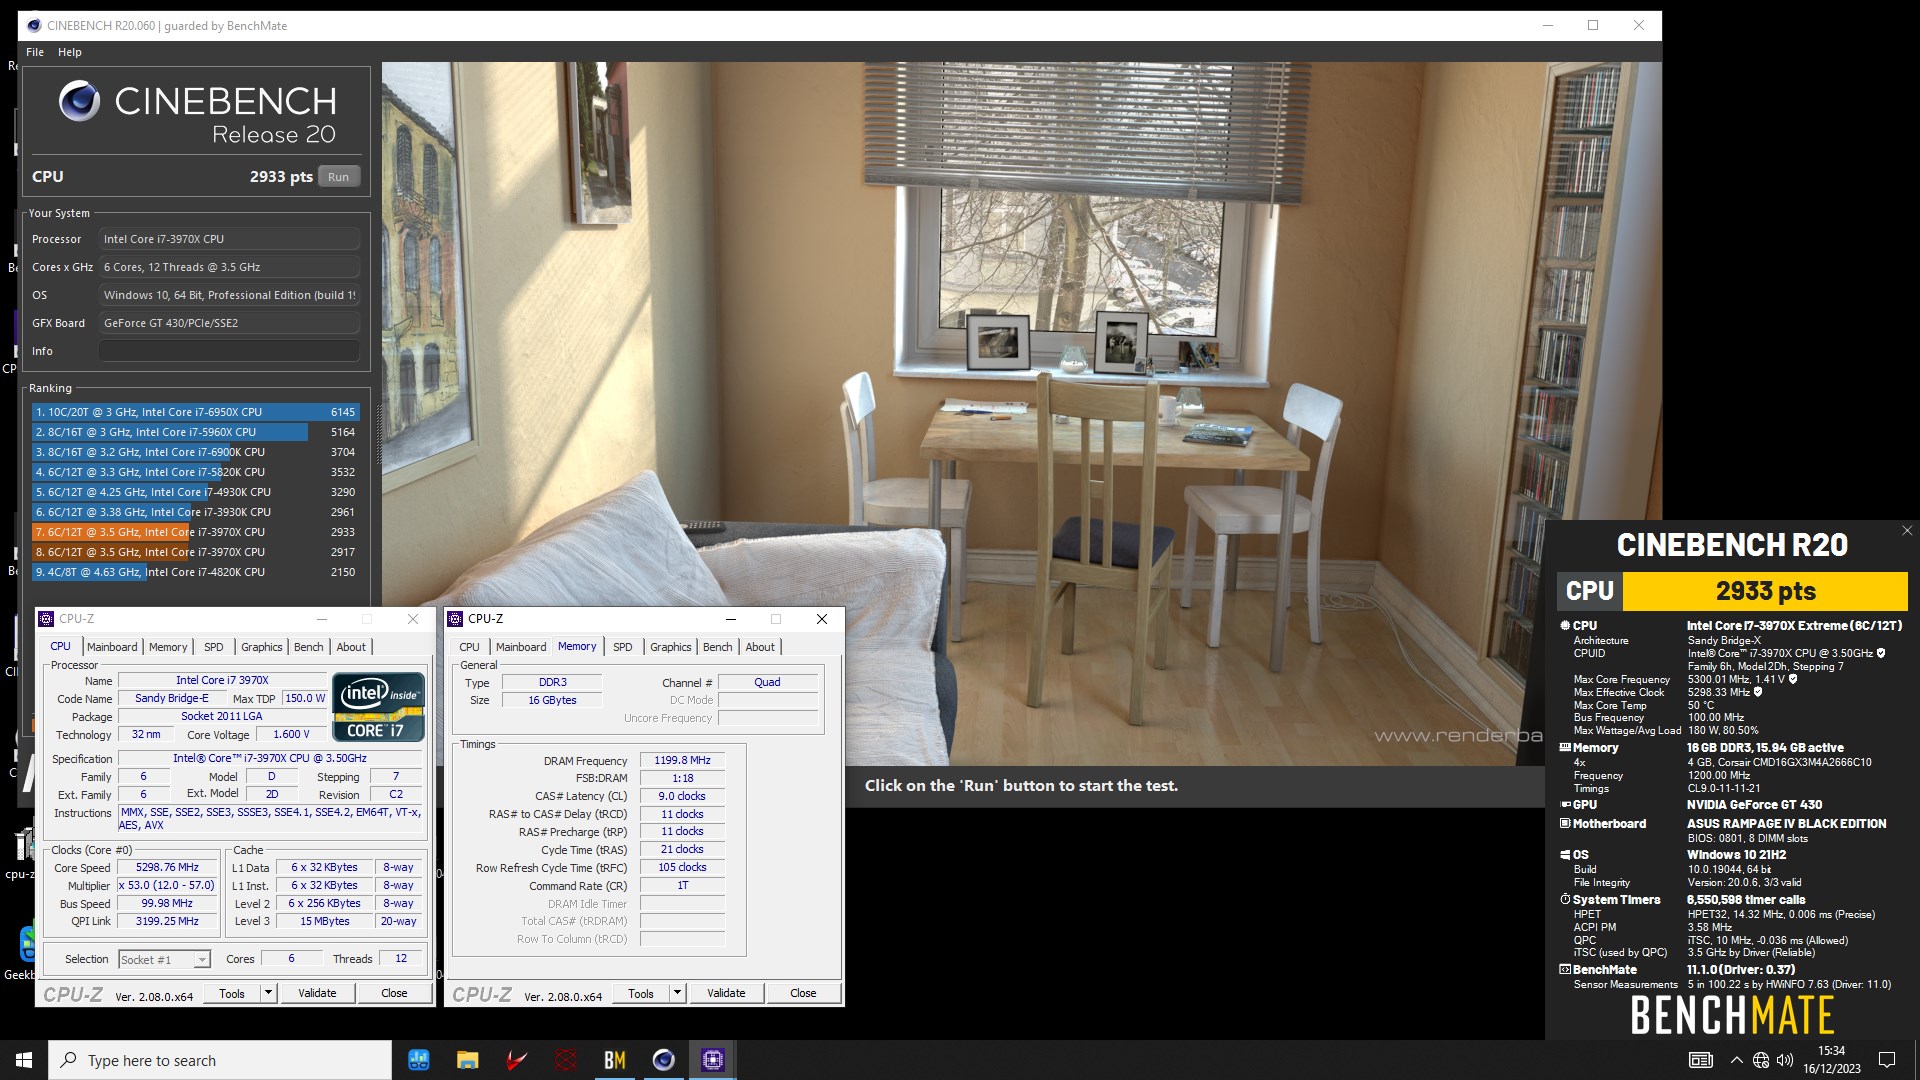The height and width of the screenshot is (1080, 1920).
Task: Click Tools button in left CPU-Z window
Action: tap(232, 993)
